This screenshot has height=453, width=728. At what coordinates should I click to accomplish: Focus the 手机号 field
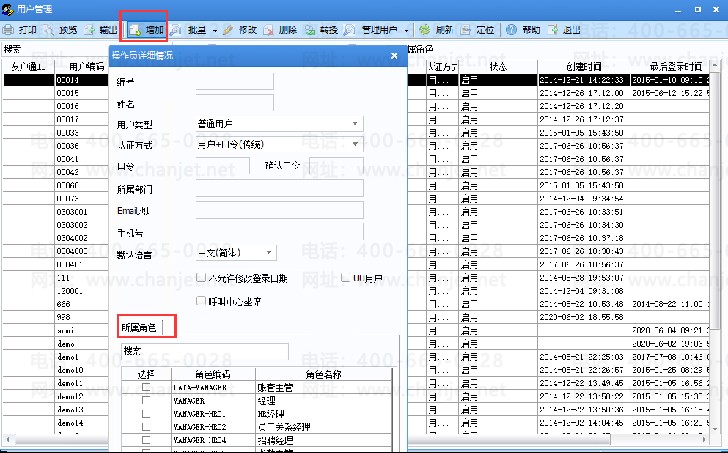[279, 232]
